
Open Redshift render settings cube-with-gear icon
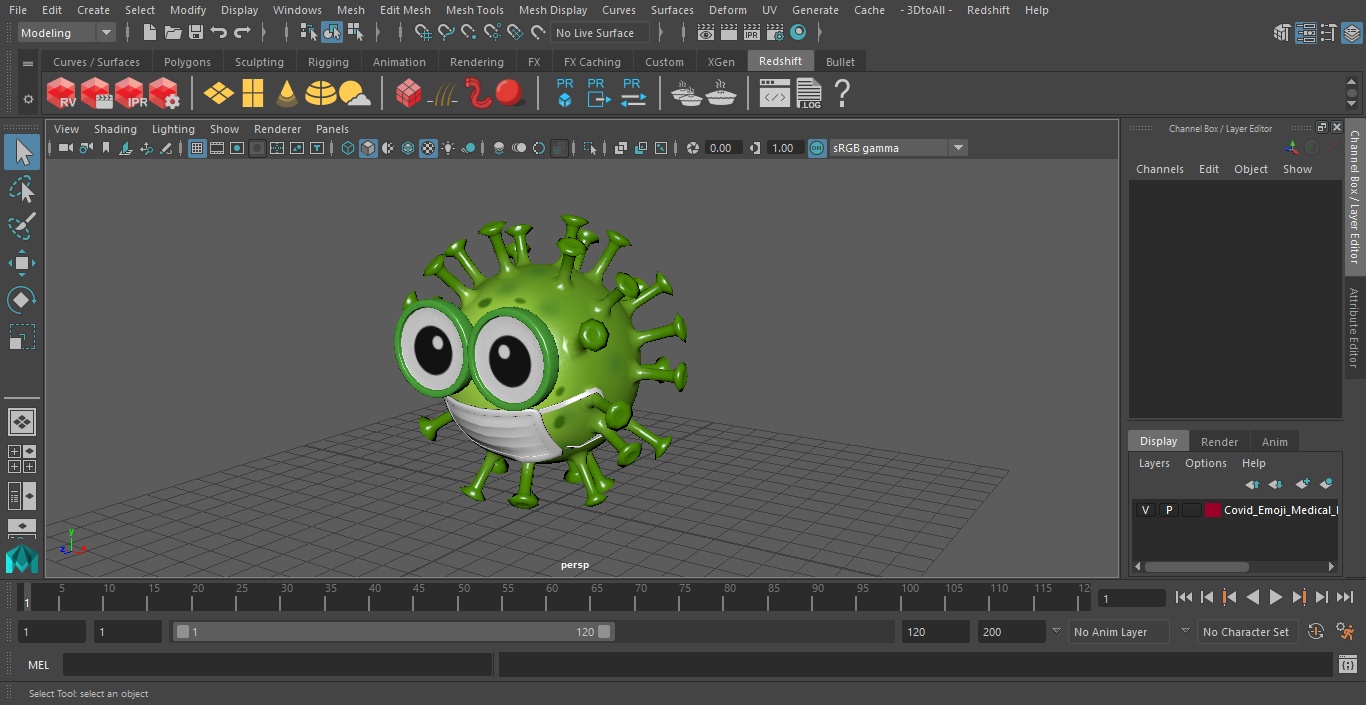(164, 94)
